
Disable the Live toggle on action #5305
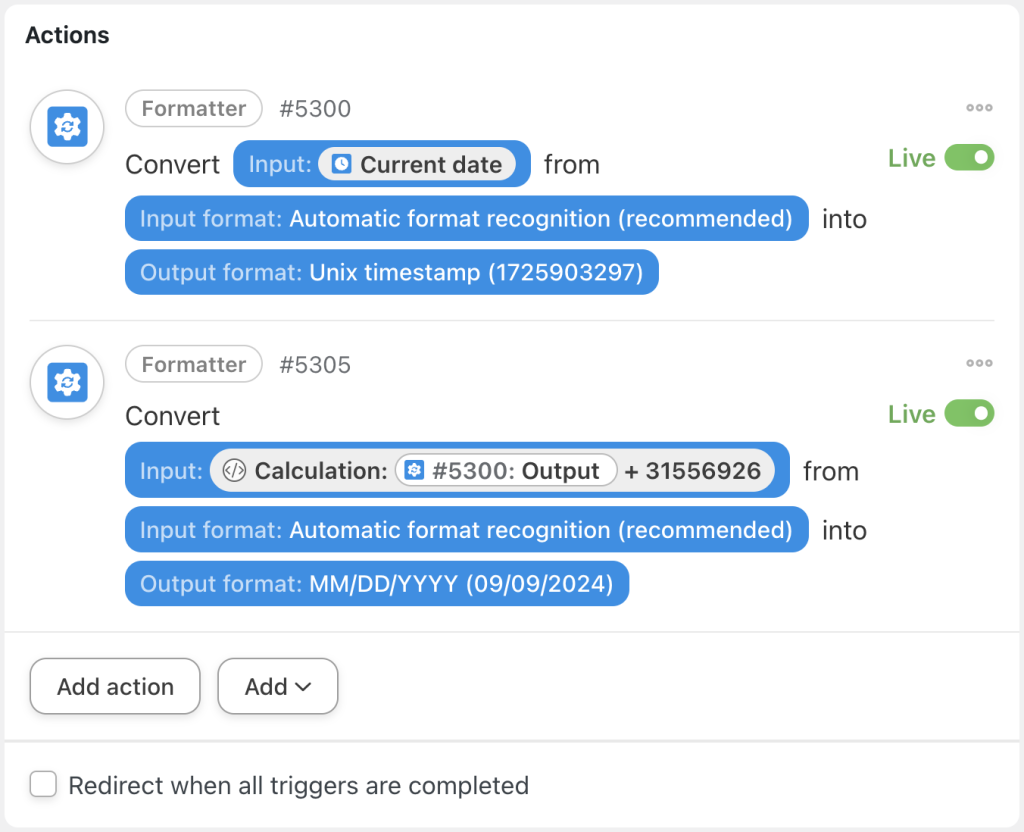pos(971,413)
